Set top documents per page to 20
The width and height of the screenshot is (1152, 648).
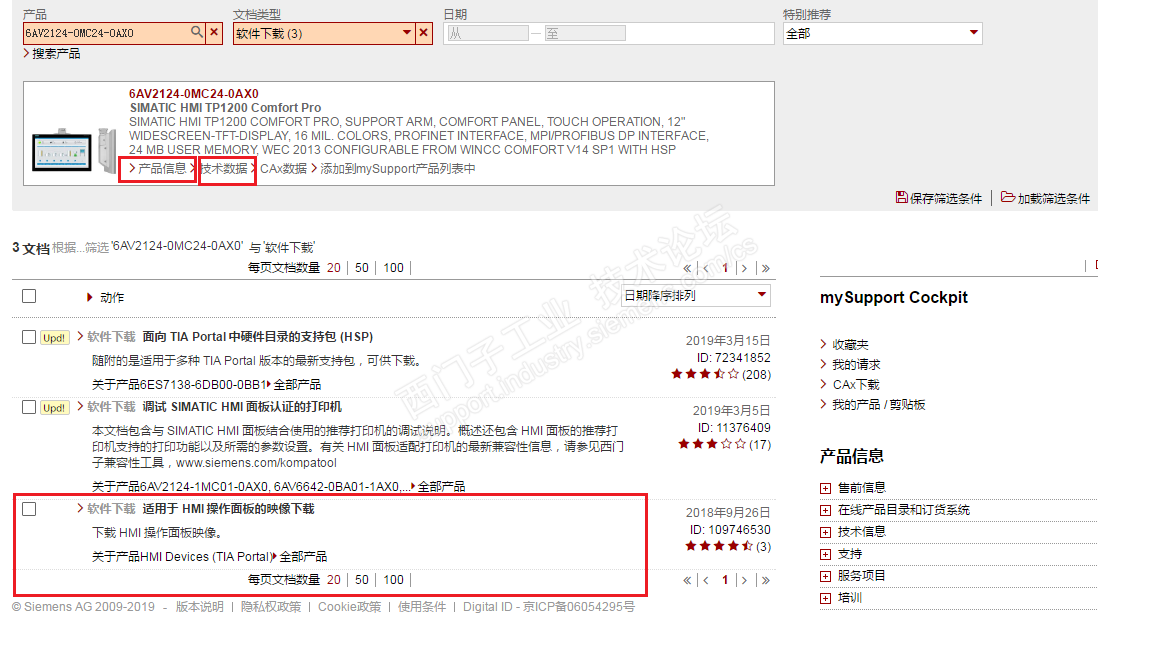click(x=334, y=267)
